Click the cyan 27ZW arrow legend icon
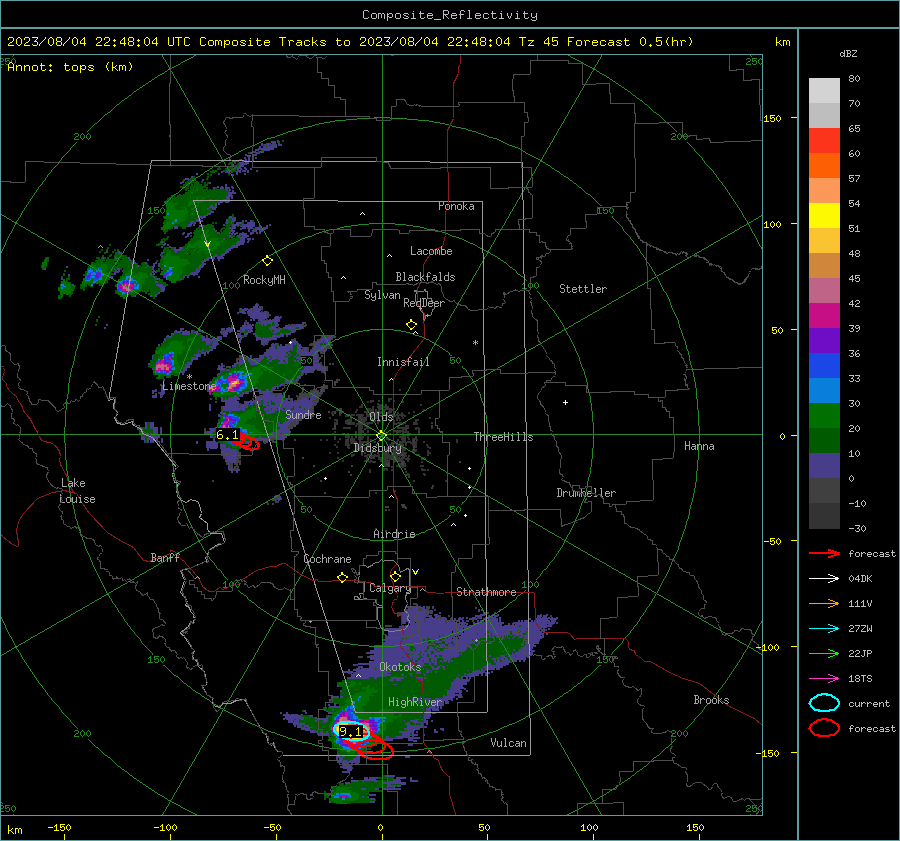The image size is (900, 841). coord(824,629)
